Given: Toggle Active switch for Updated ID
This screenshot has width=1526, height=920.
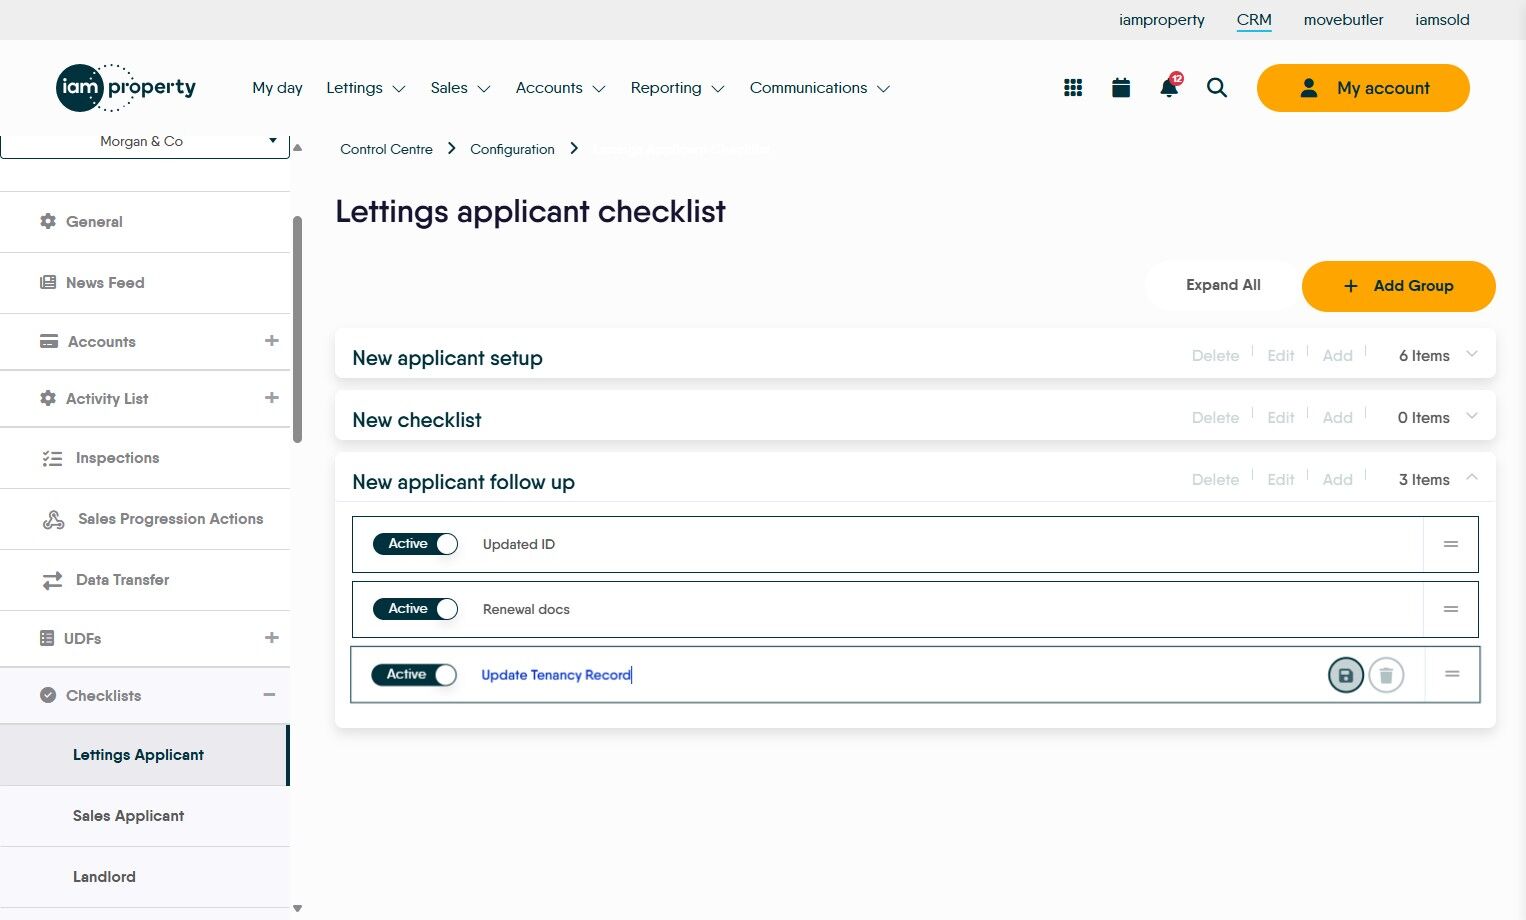Looking at the screenshot, I should coord(415,544).
